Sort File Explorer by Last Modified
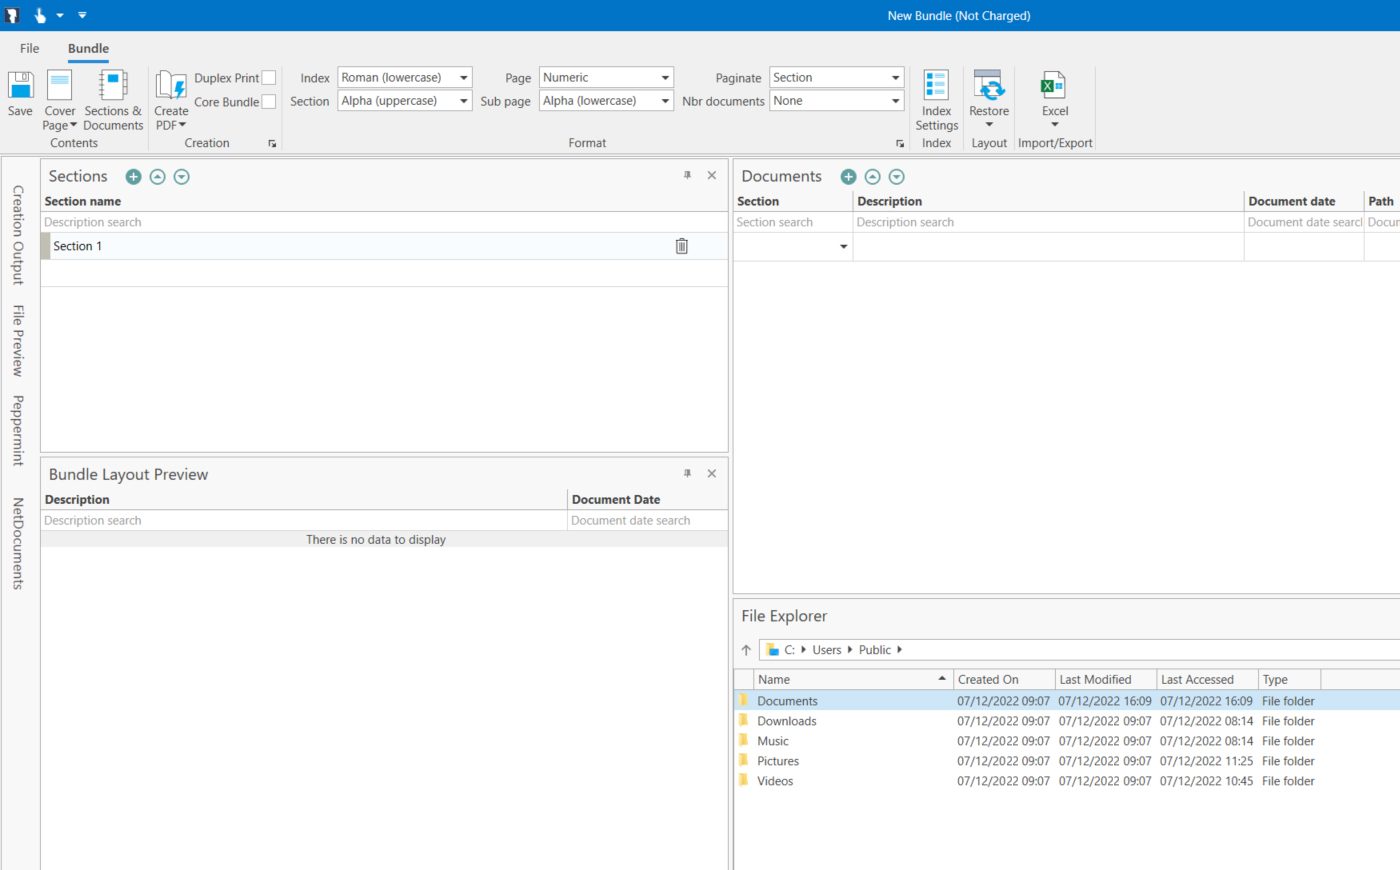 pos(1106,680)
